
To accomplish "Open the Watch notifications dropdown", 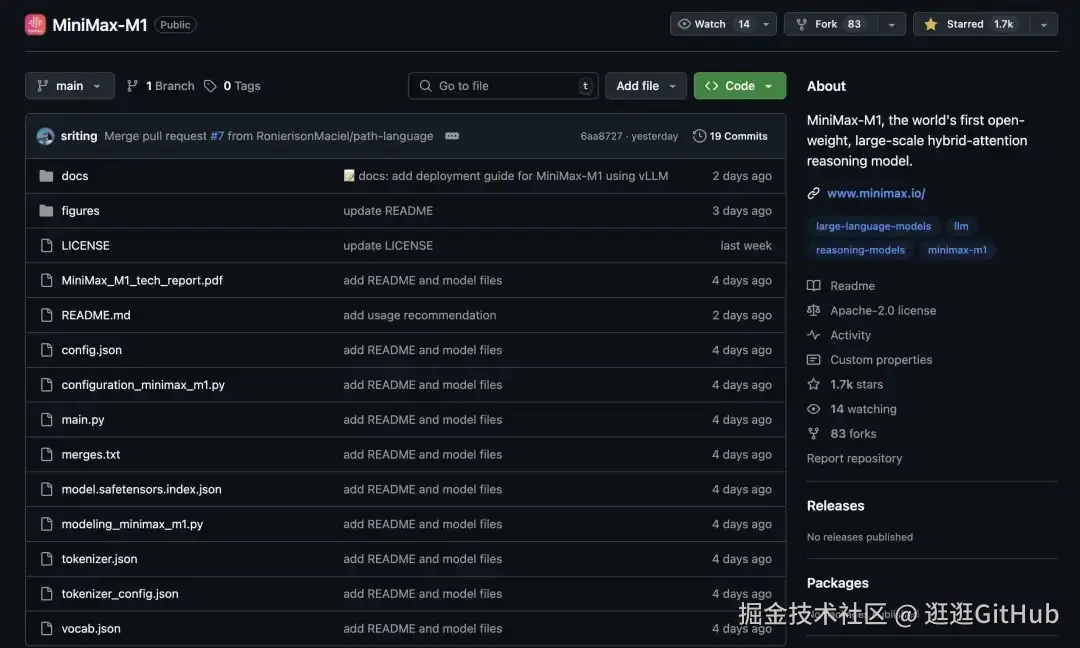I will (723, 24).
